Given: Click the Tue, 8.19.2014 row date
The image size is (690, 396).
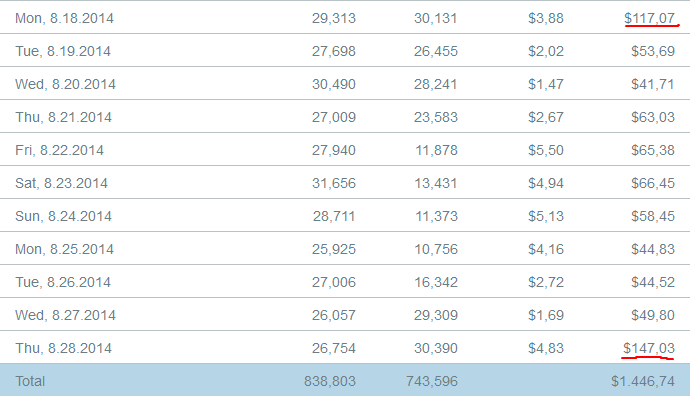Looking at the screenshot, I should click(63, 51).
